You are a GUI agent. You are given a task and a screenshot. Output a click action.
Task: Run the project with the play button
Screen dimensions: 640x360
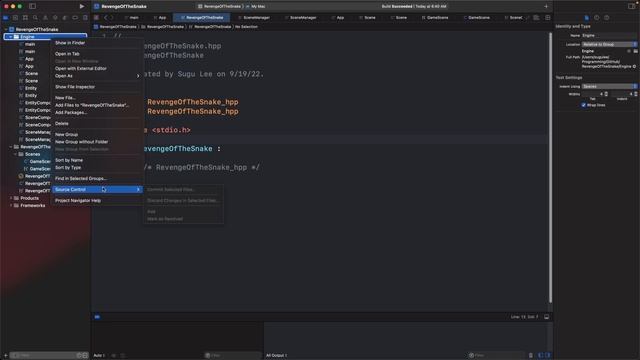point(82,6)
